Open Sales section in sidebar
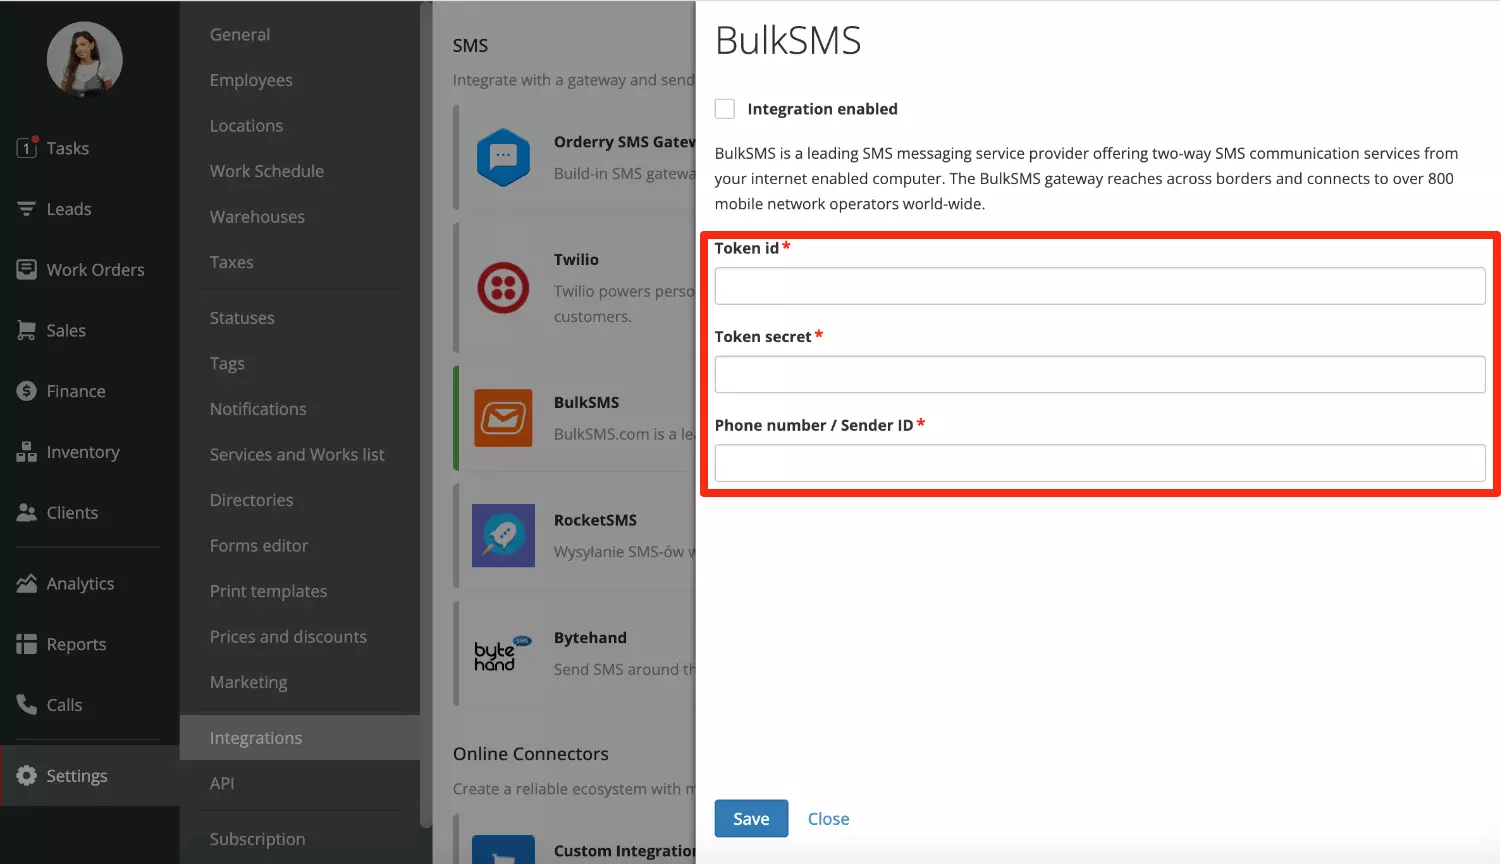1503x864 pixels. click(x=66, y=330)
